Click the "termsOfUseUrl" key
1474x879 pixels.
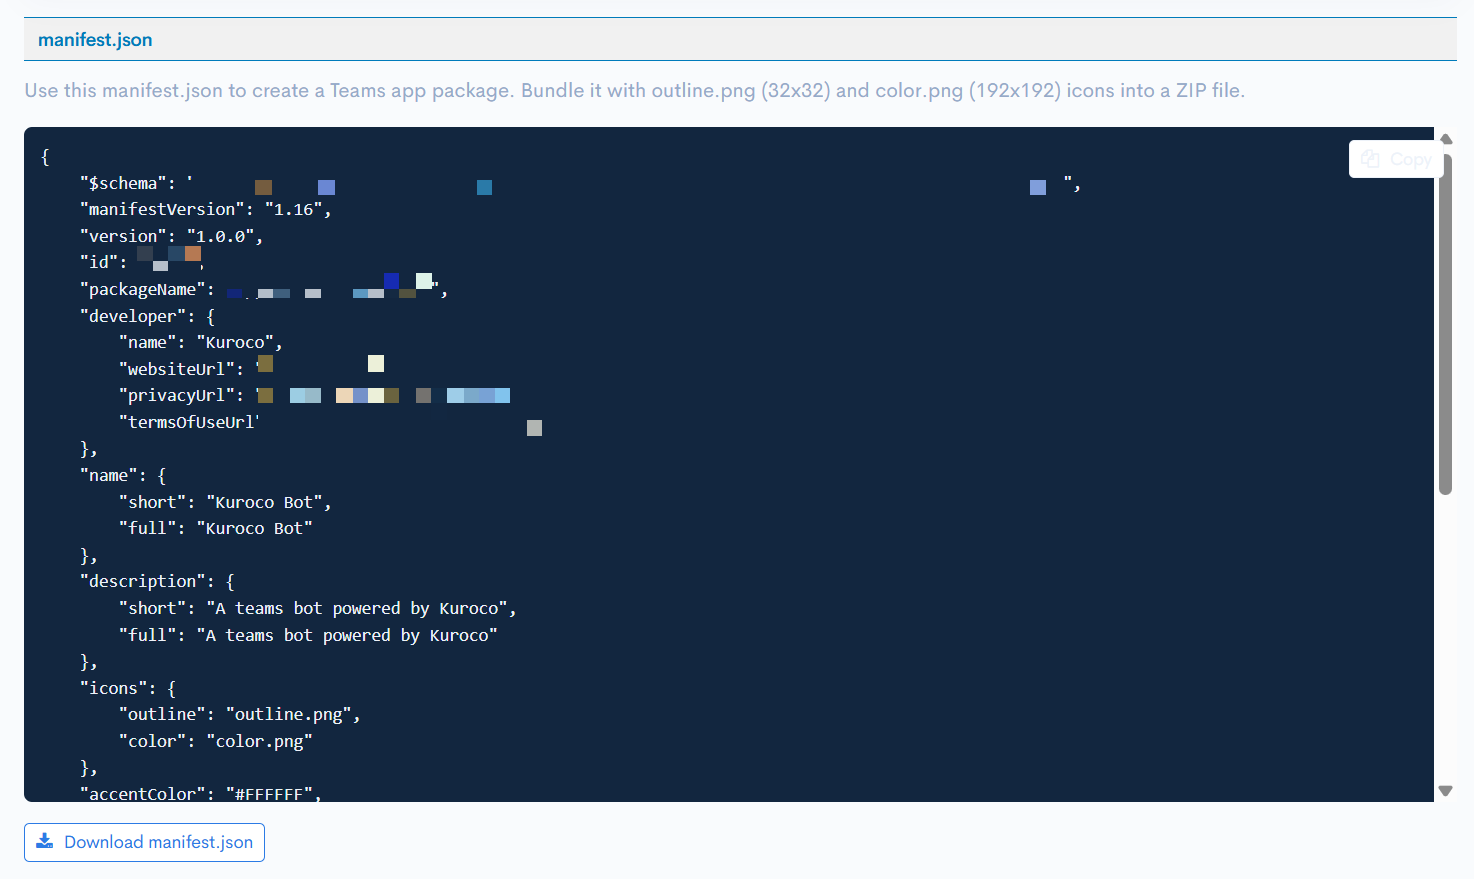tap(188, 422)
